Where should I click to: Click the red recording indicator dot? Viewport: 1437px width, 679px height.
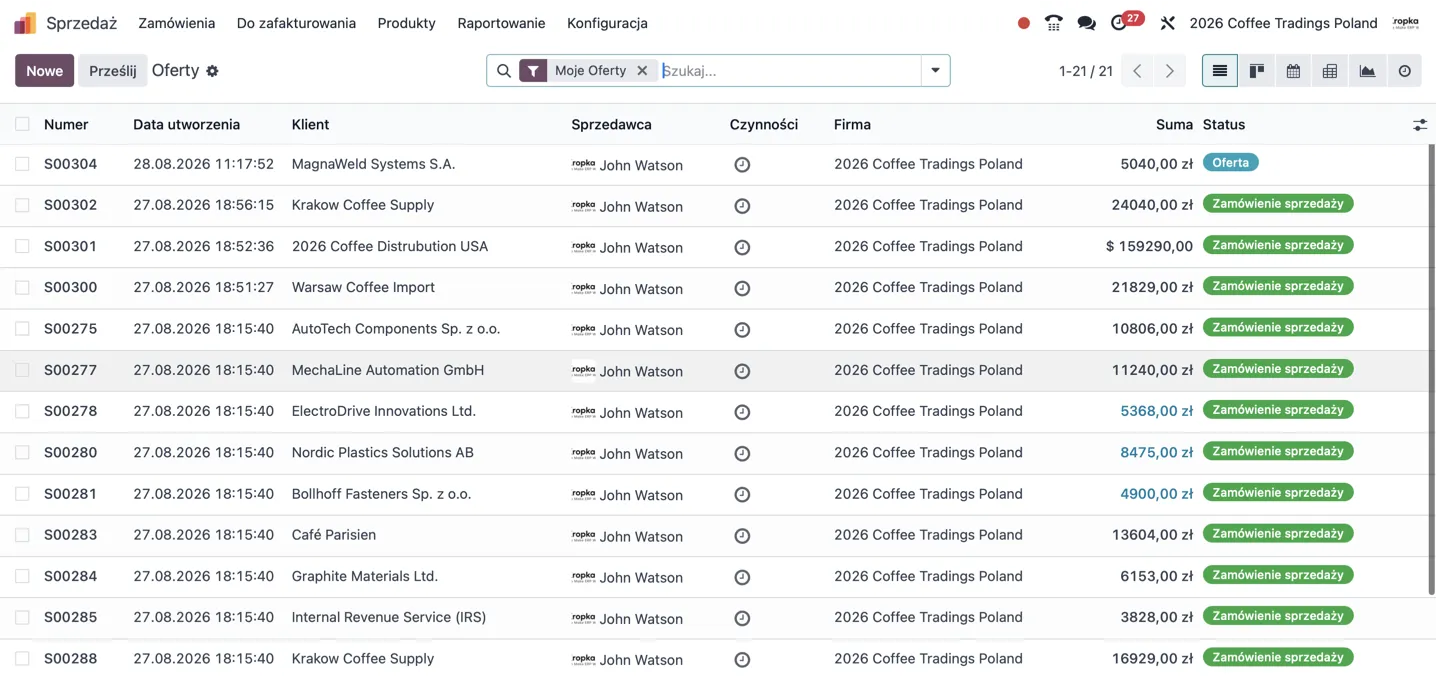tap(1023, 23)
